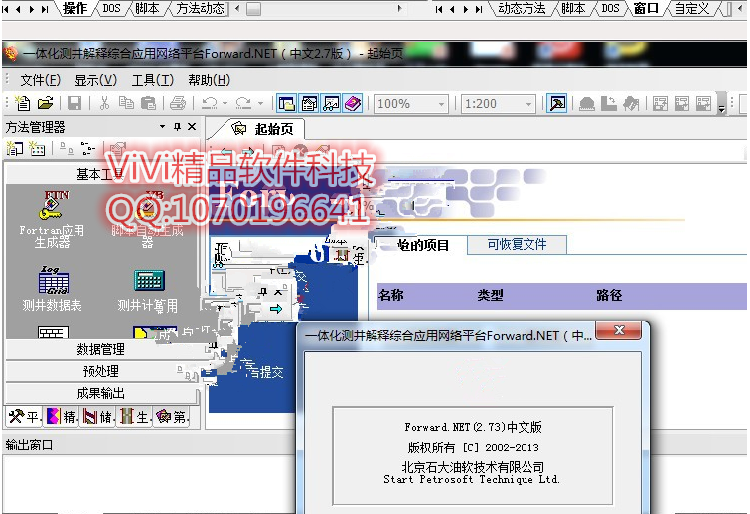This screenshot has height=514, width=750.
Task: Open the 显示(V) menu
Action: point(95,80)
